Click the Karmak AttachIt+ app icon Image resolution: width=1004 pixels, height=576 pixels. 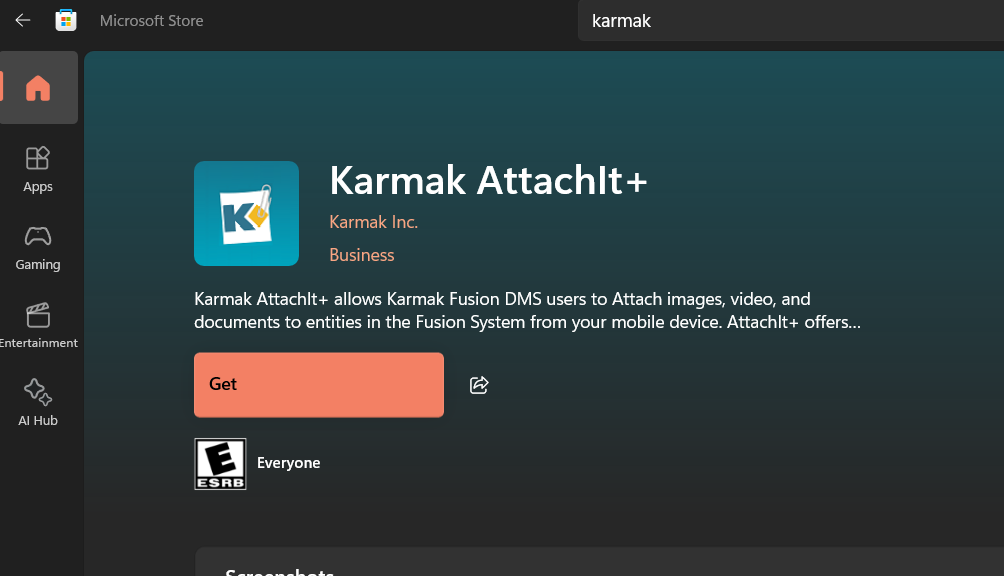point(247,213)
